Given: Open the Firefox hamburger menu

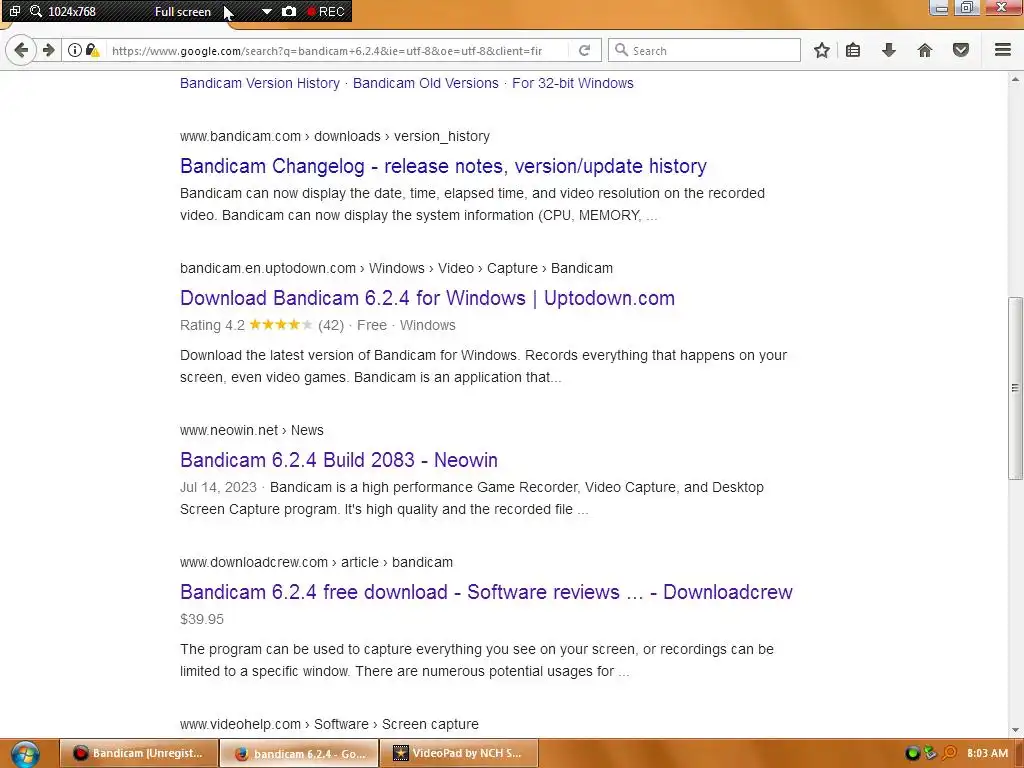Looking at the screenshot, I should click(x=1003, y=50).
